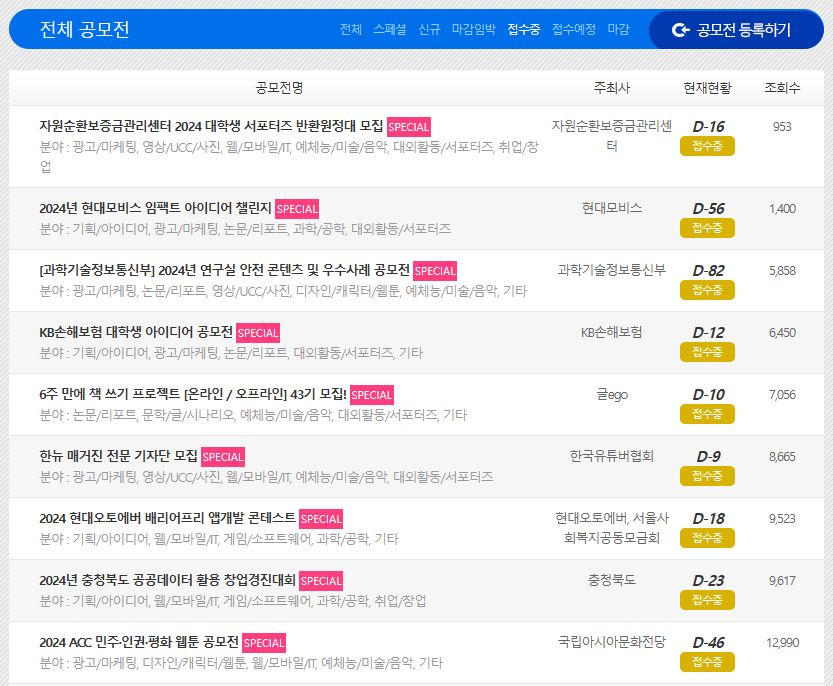Select the 신규 filter tab
The height and width of the screenshot is (686, 833).
(x=429, y=29)
